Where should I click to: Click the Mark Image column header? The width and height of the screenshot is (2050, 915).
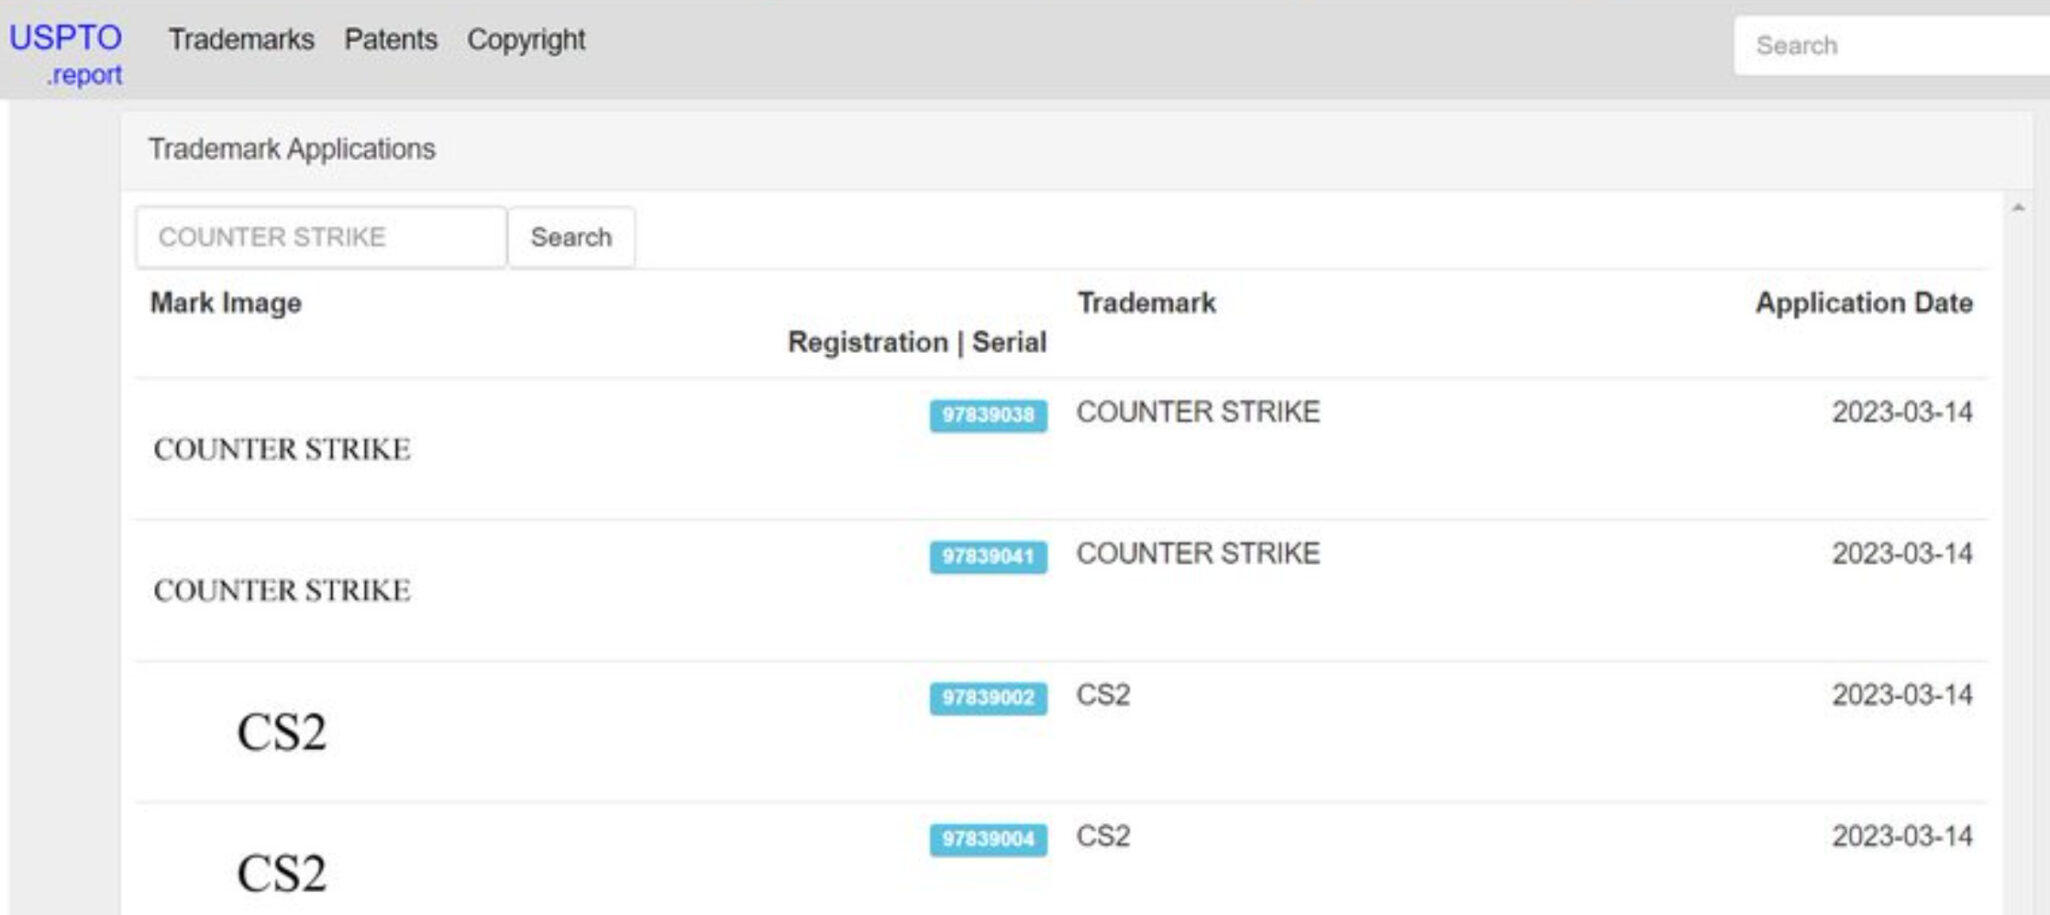(226, 303)
